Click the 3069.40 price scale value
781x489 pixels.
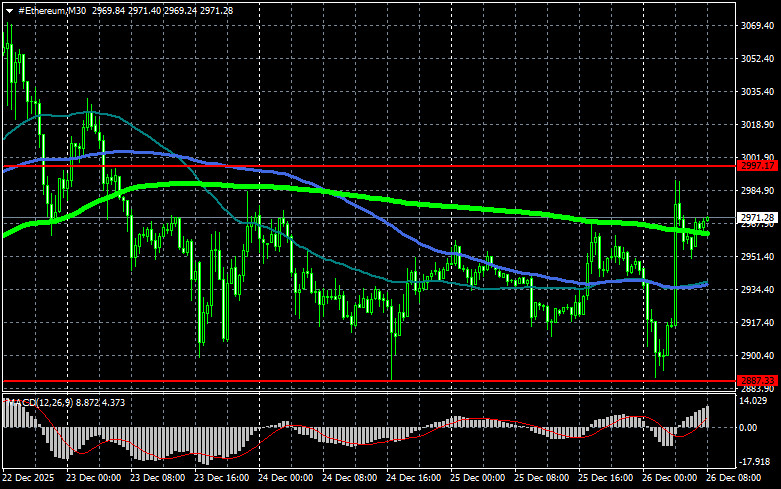tap(758, 26)
